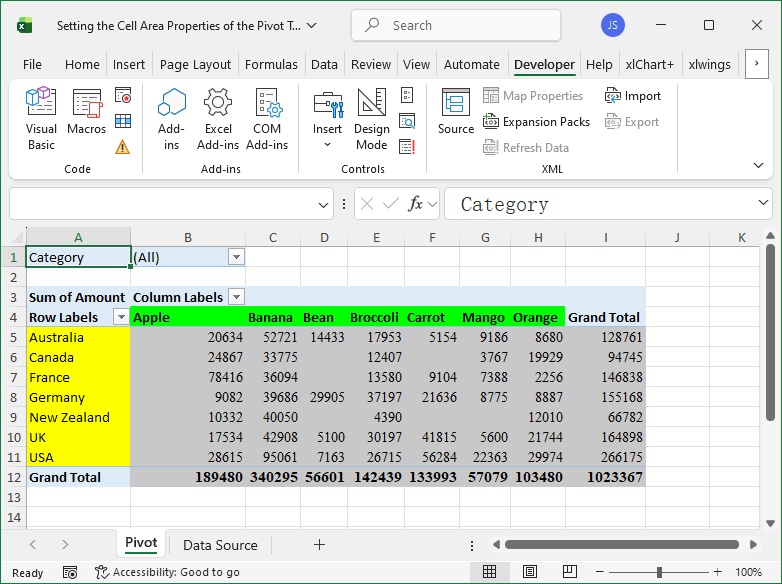Select the Apple column label cell
Image resolution: width=782 pixels, height=584 pixels.
188,317
